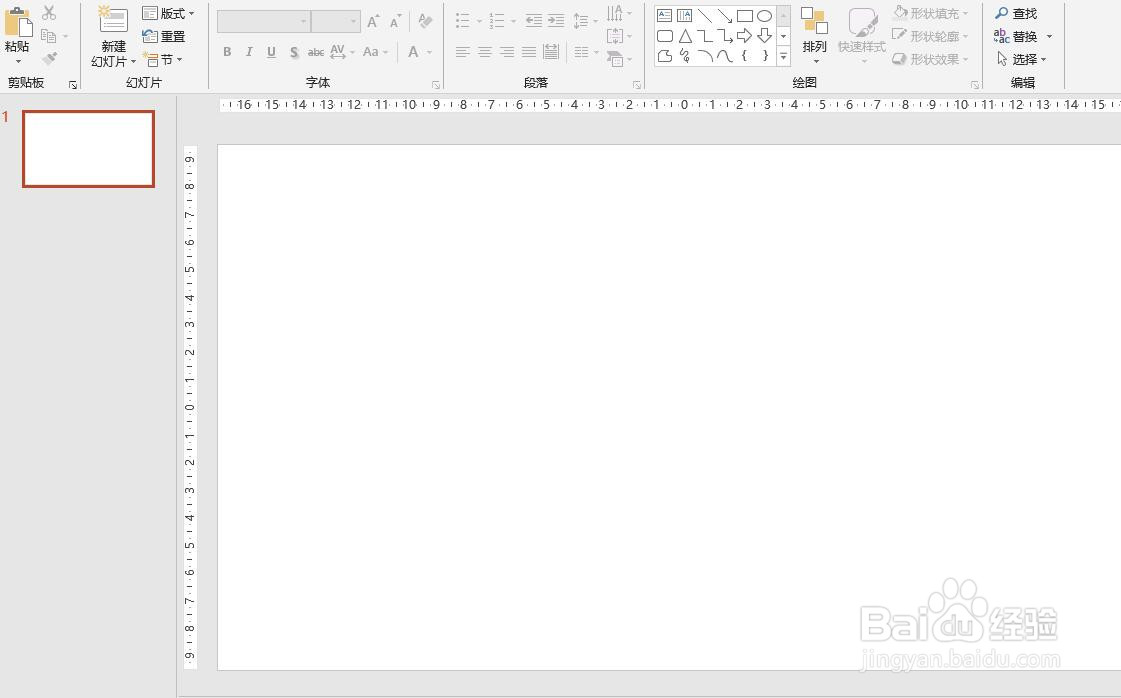Click the 替换 replace button
The height and width of the screenshot is (698, 1121).
click(x=1016, y=36)
